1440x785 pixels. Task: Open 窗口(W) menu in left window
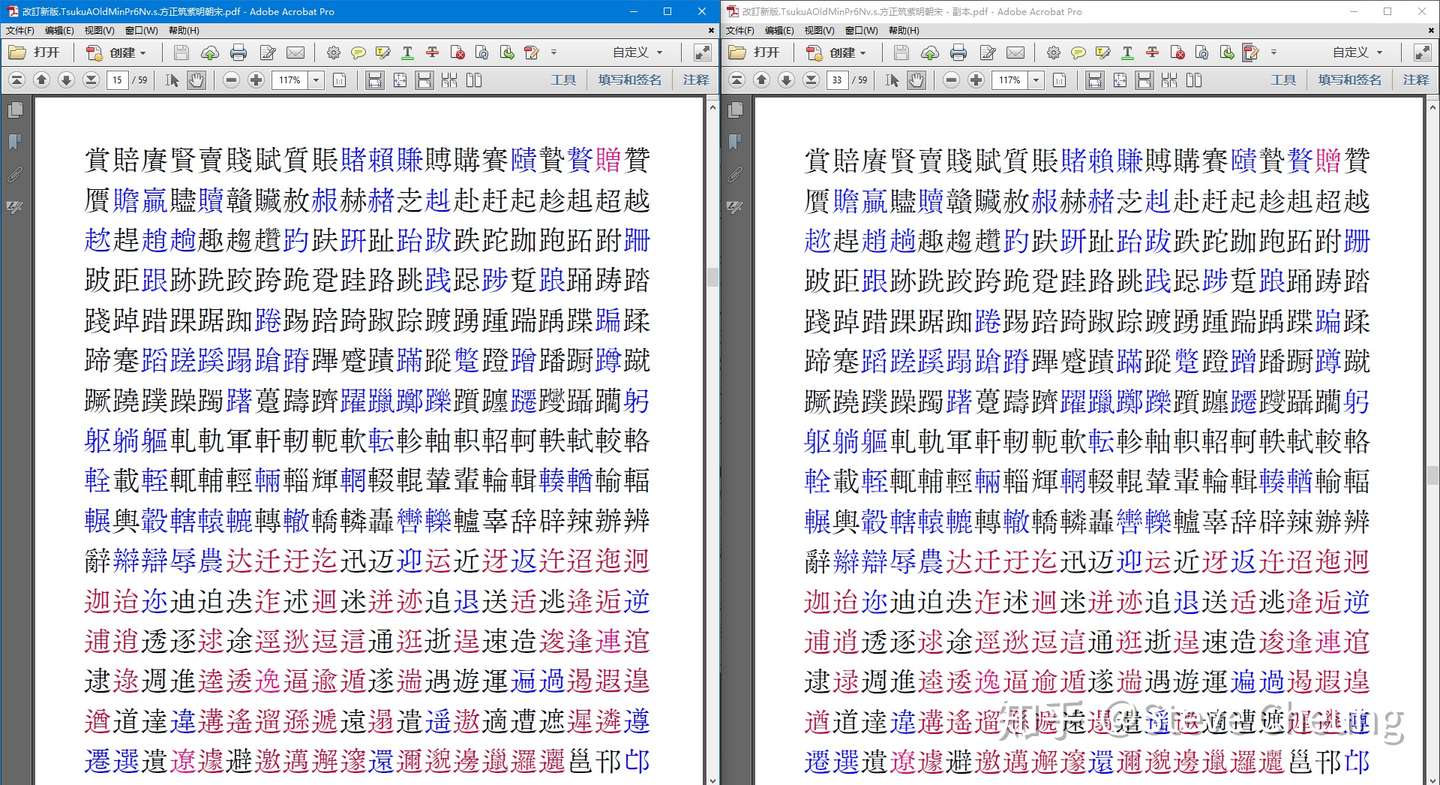(139, 31)
